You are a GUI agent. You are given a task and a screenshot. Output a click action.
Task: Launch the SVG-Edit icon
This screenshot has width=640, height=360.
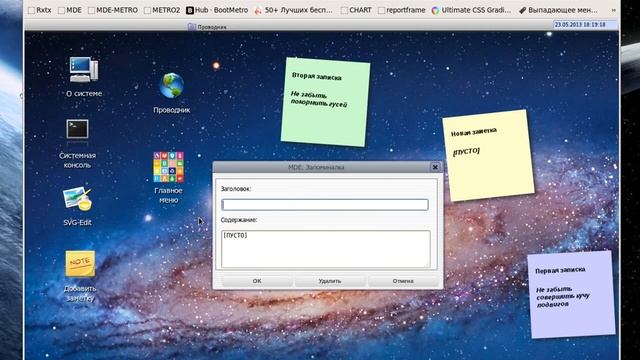(x=77, y=199)
